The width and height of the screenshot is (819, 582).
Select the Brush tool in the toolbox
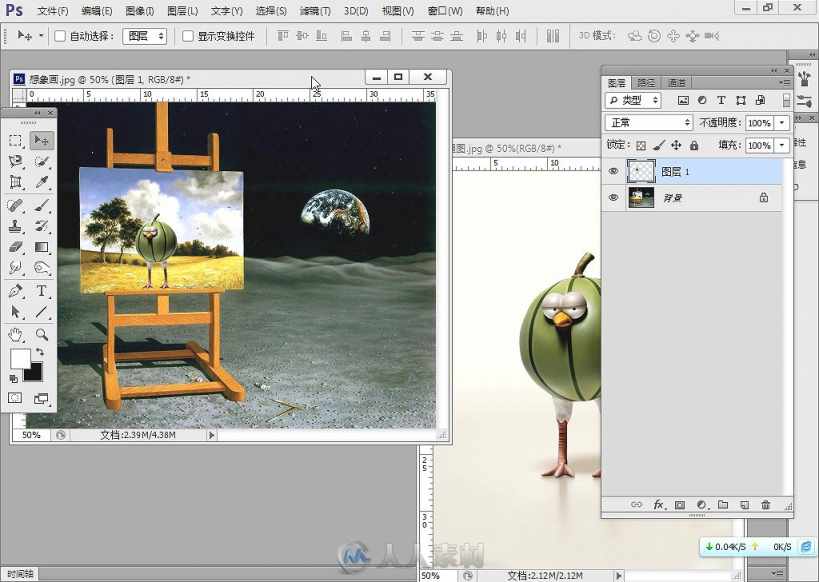(x=41, y=205)
